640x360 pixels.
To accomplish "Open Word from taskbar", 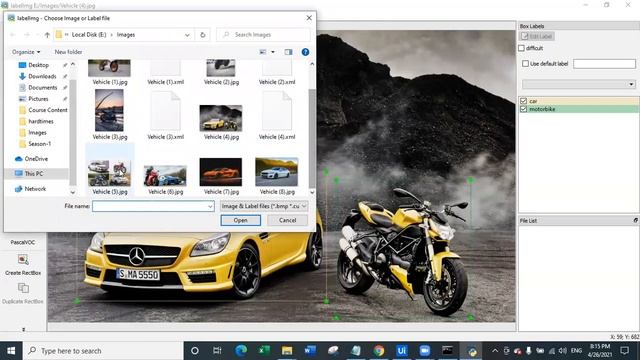I will 310,351.
